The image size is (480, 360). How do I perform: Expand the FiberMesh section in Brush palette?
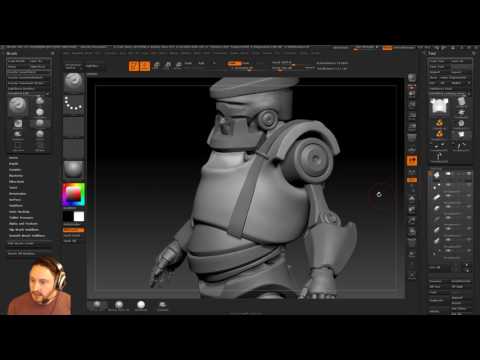(16, 182)
